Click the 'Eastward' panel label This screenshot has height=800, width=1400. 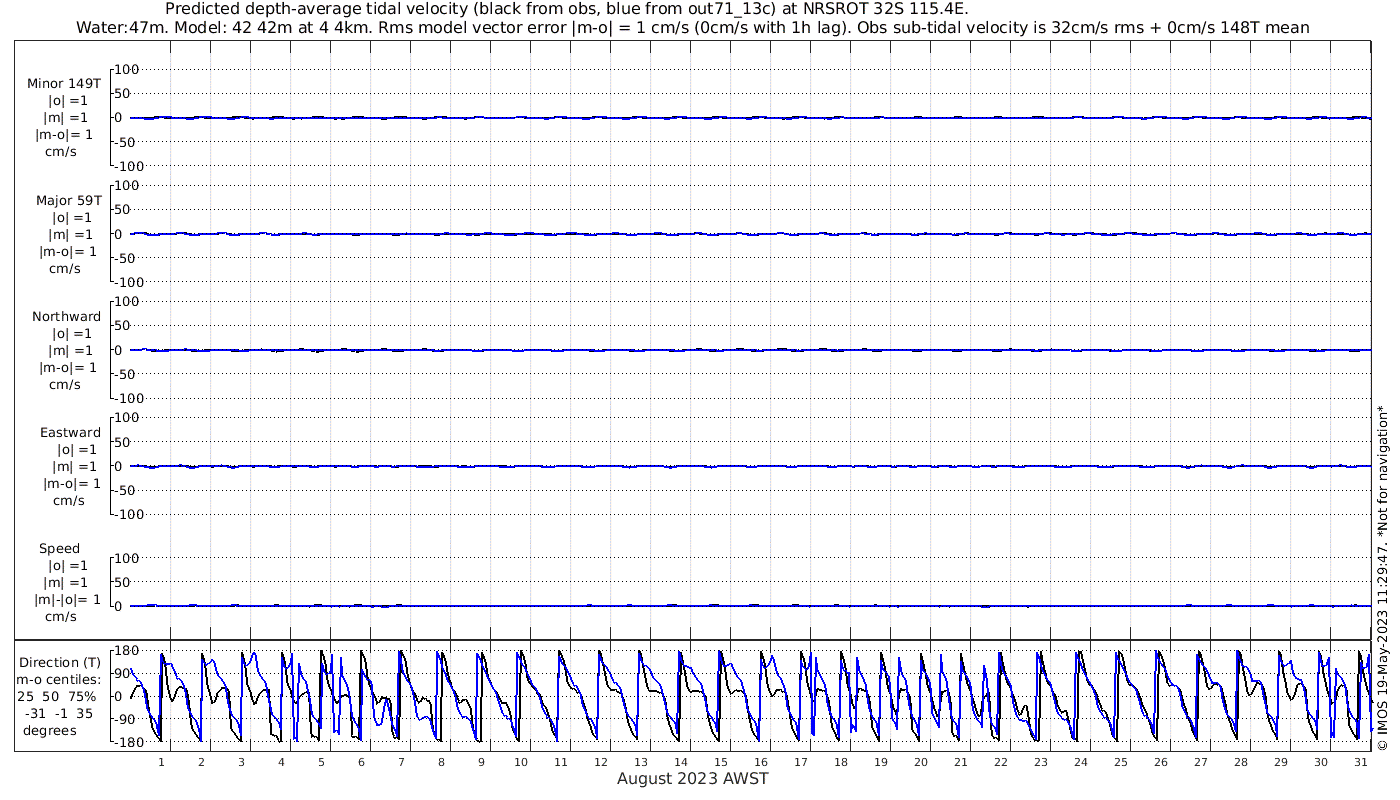click(x=70, y=433)
